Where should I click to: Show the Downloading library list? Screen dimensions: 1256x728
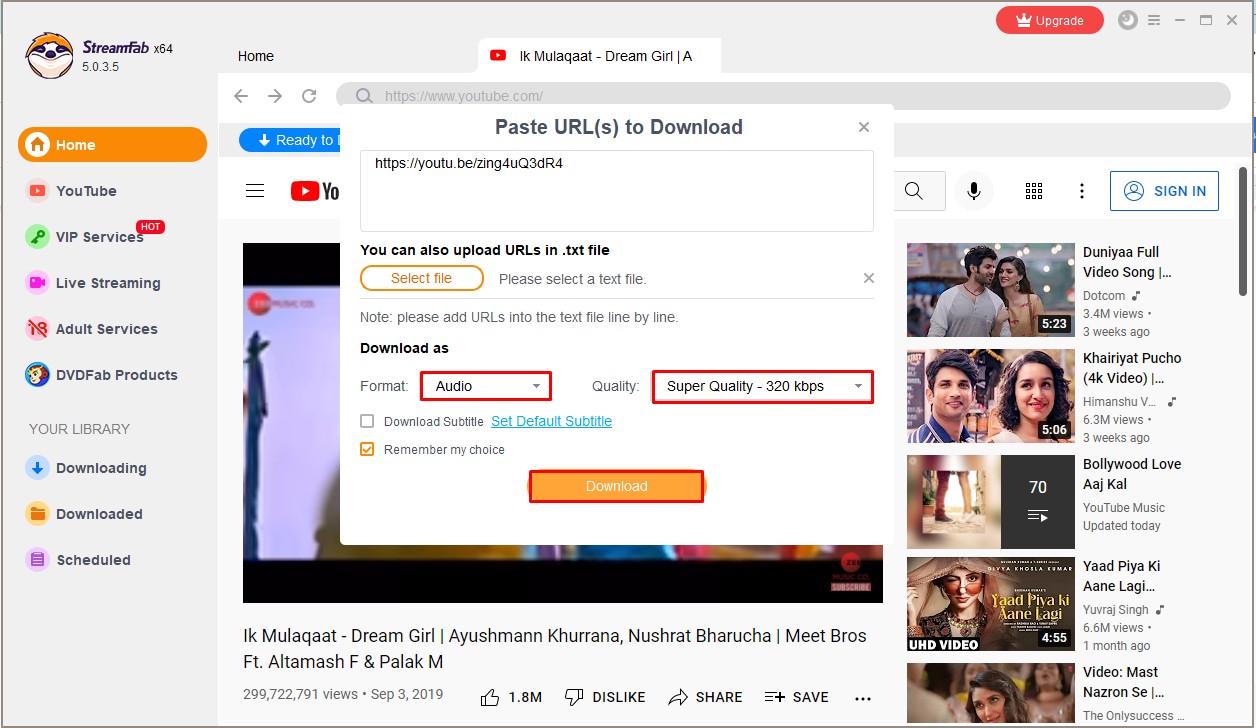coord(86,468)
